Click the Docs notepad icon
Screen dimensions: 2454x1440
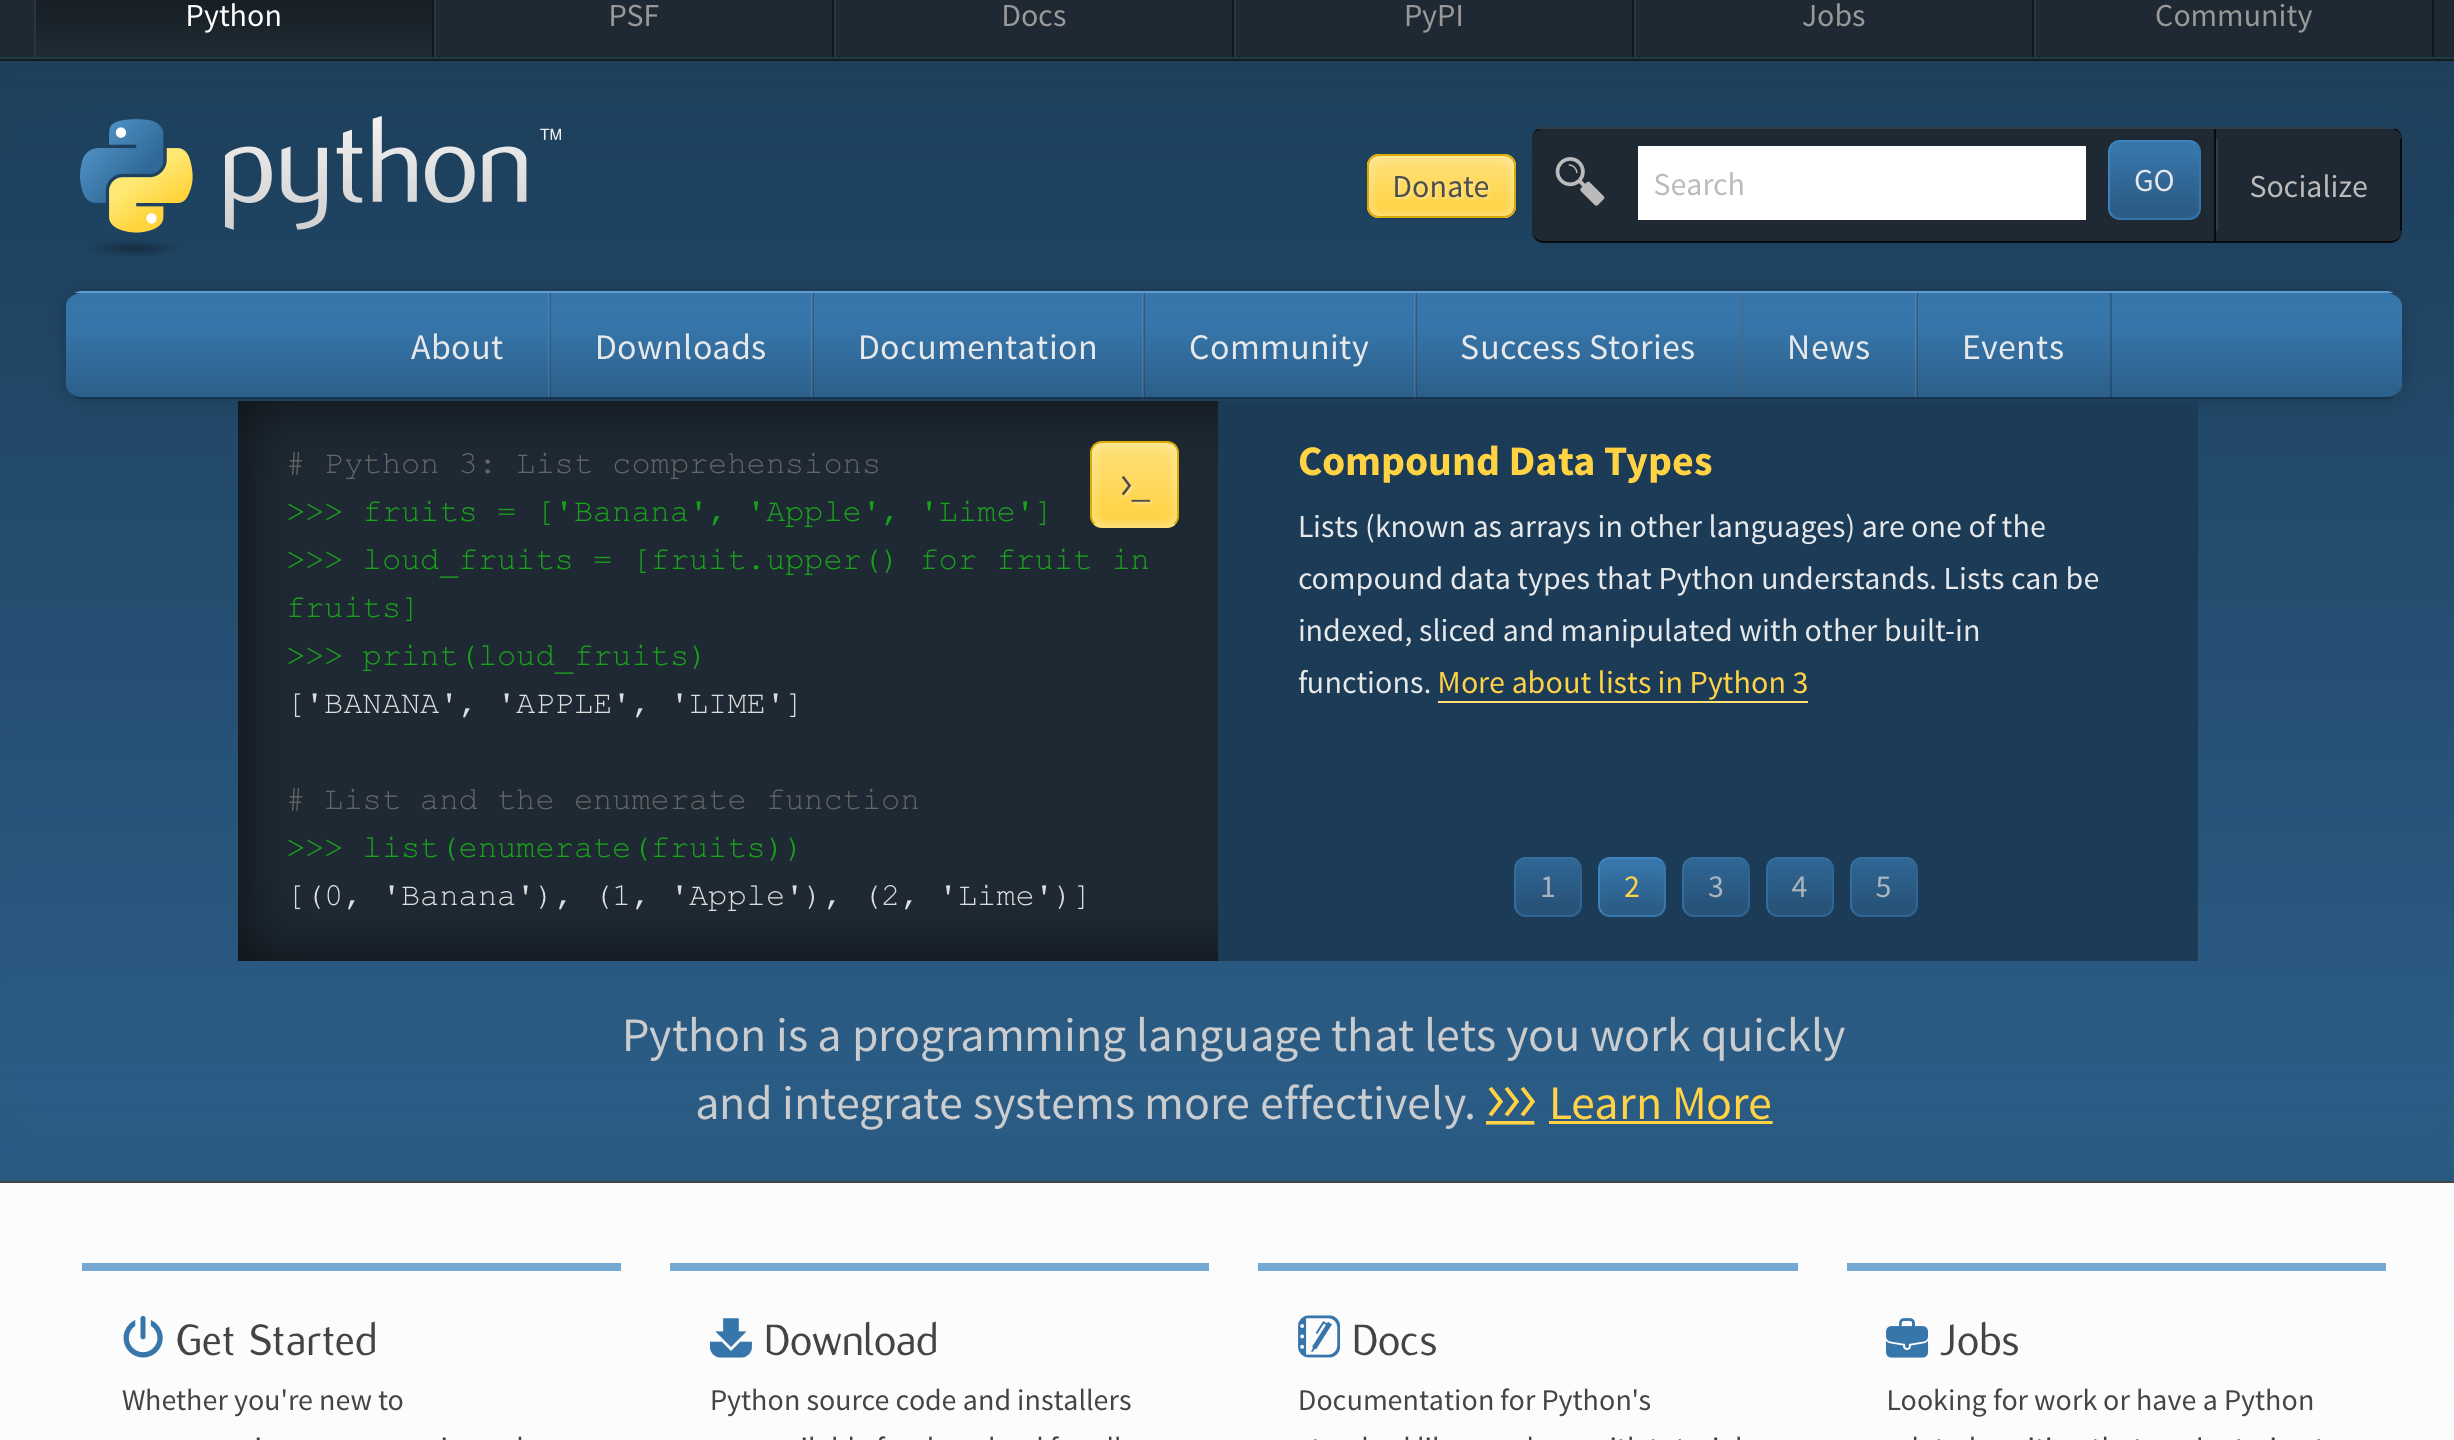pyautogui.click(x=1318, y=1337)
